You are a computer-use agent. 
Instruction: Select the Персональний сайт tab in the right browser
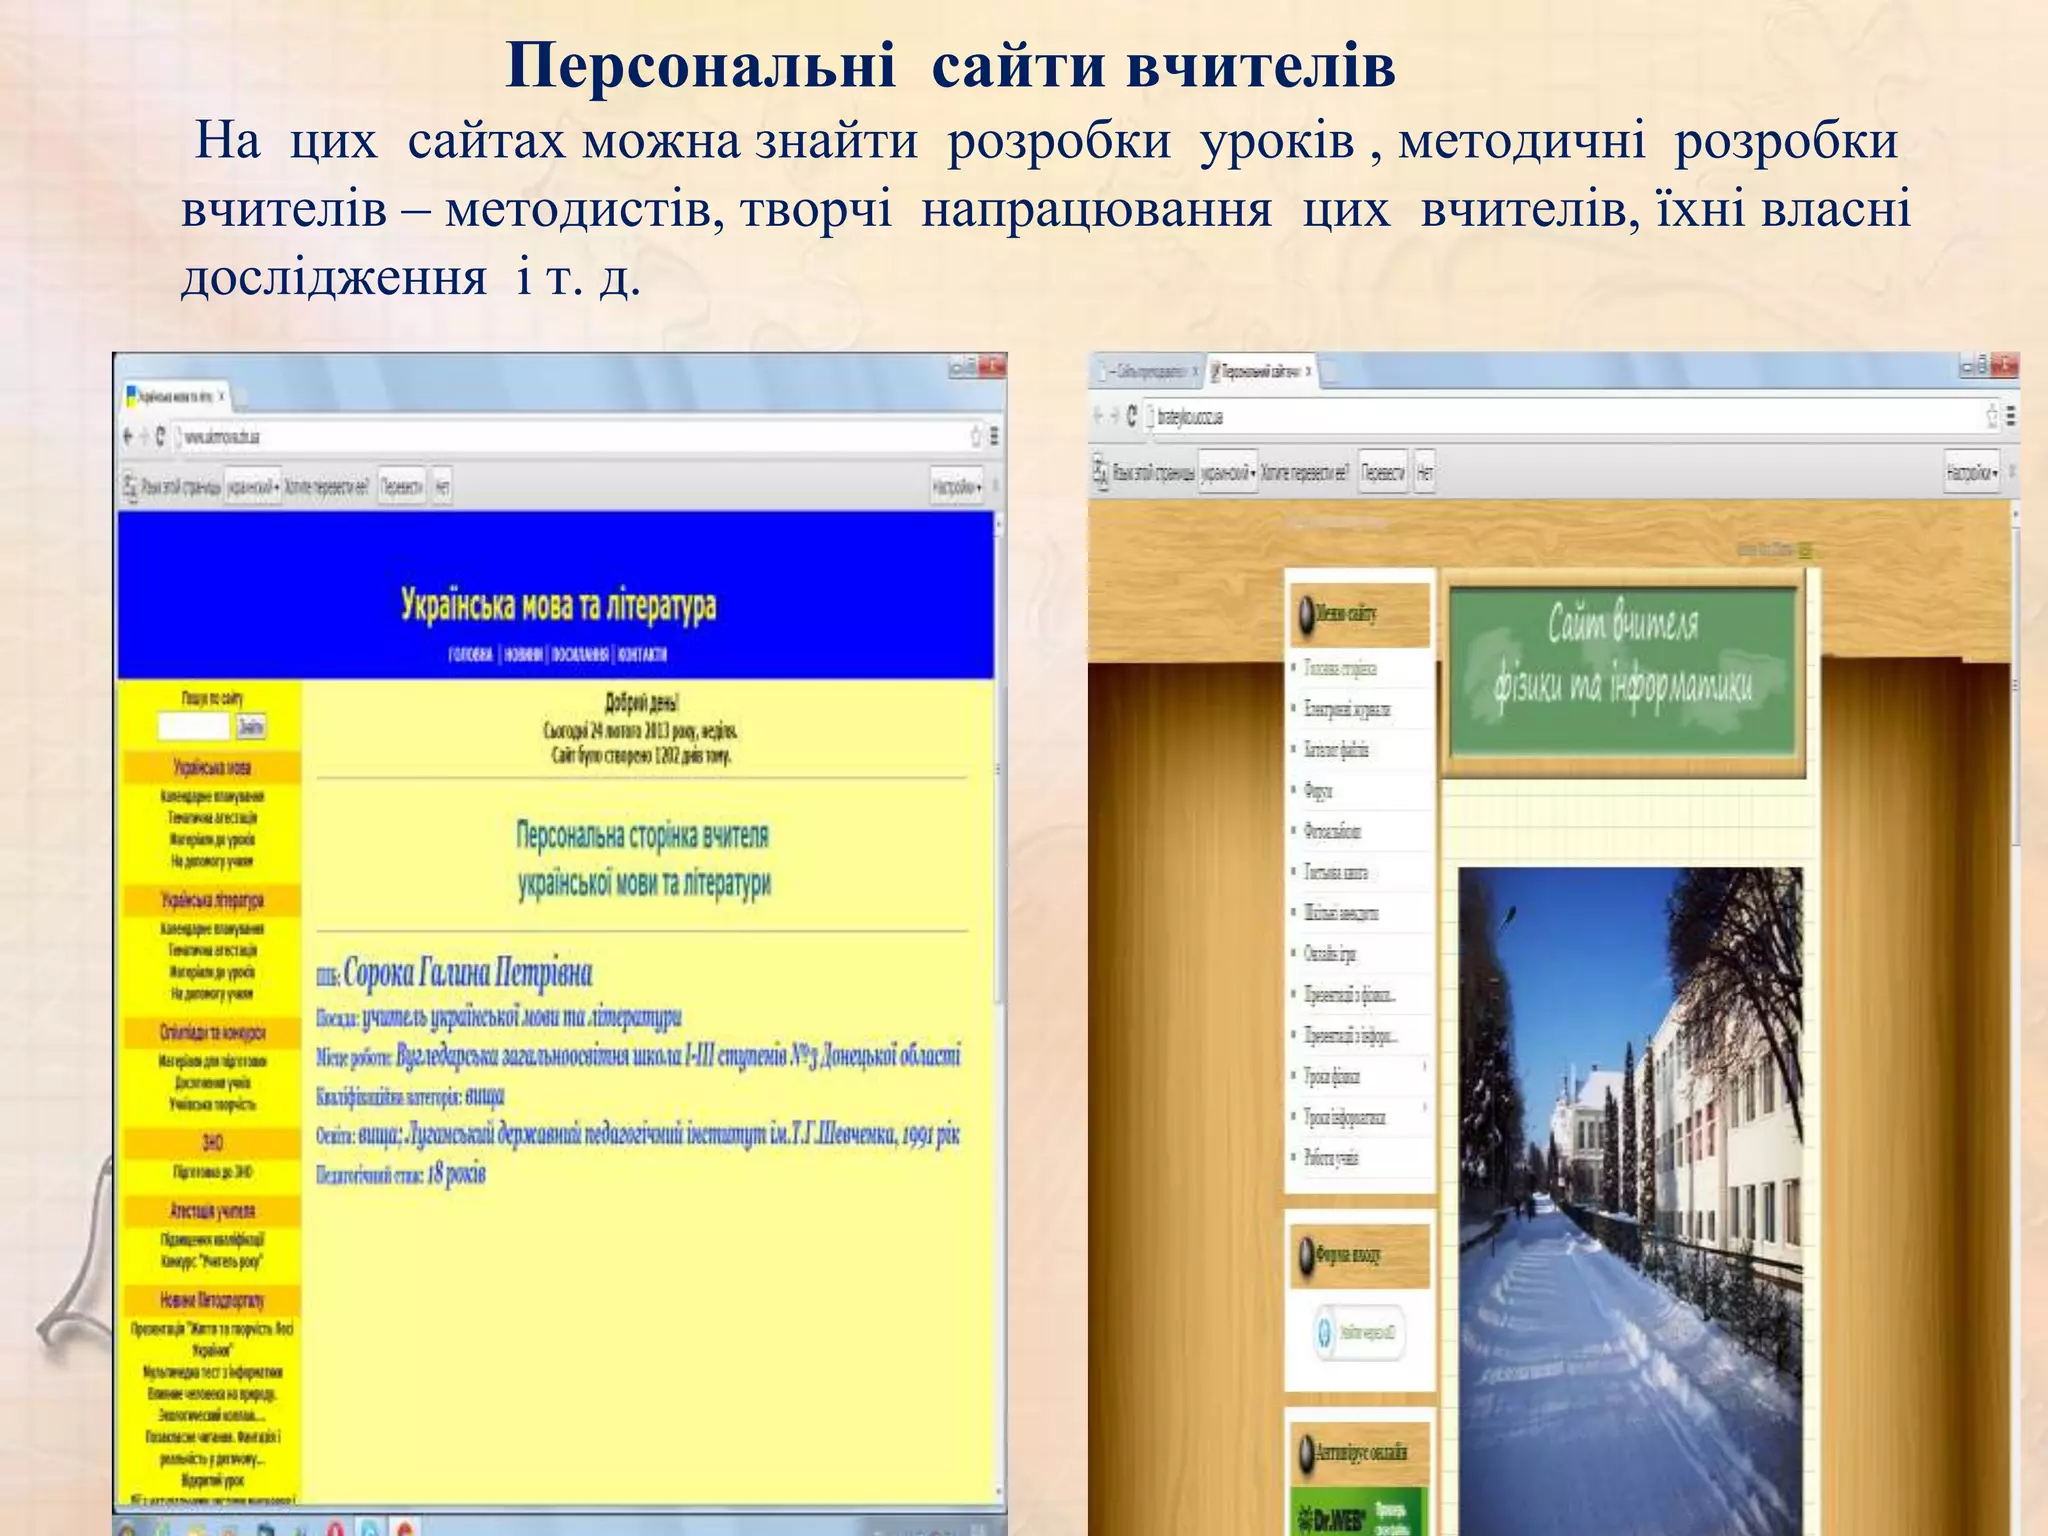click(x=1260, y=372)
